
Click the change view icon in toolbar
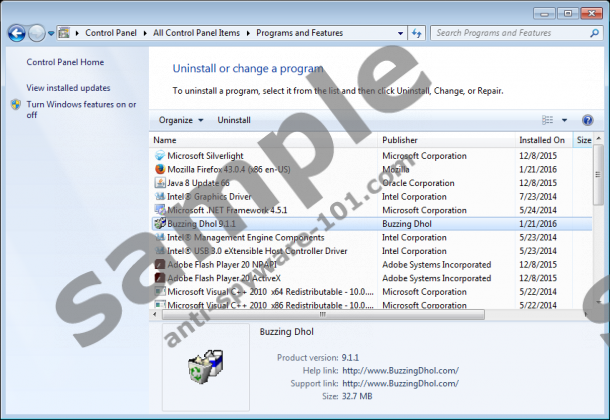coord(547,120)
